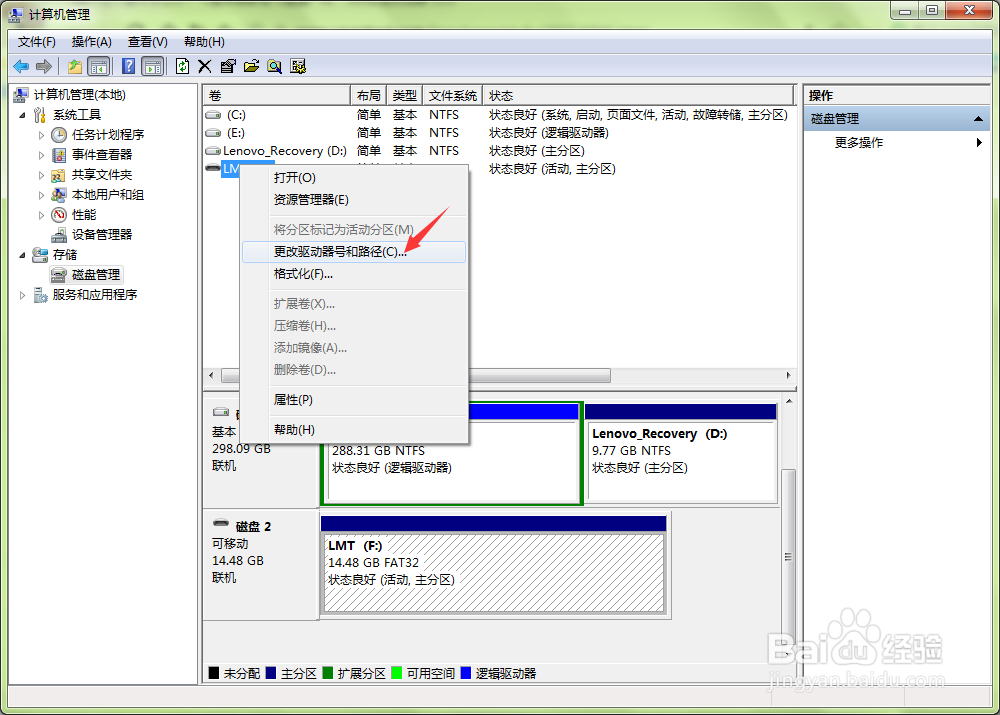
Task: Choose Explorer (资源管理器) from context menu
Action: (x=354, y=200)
